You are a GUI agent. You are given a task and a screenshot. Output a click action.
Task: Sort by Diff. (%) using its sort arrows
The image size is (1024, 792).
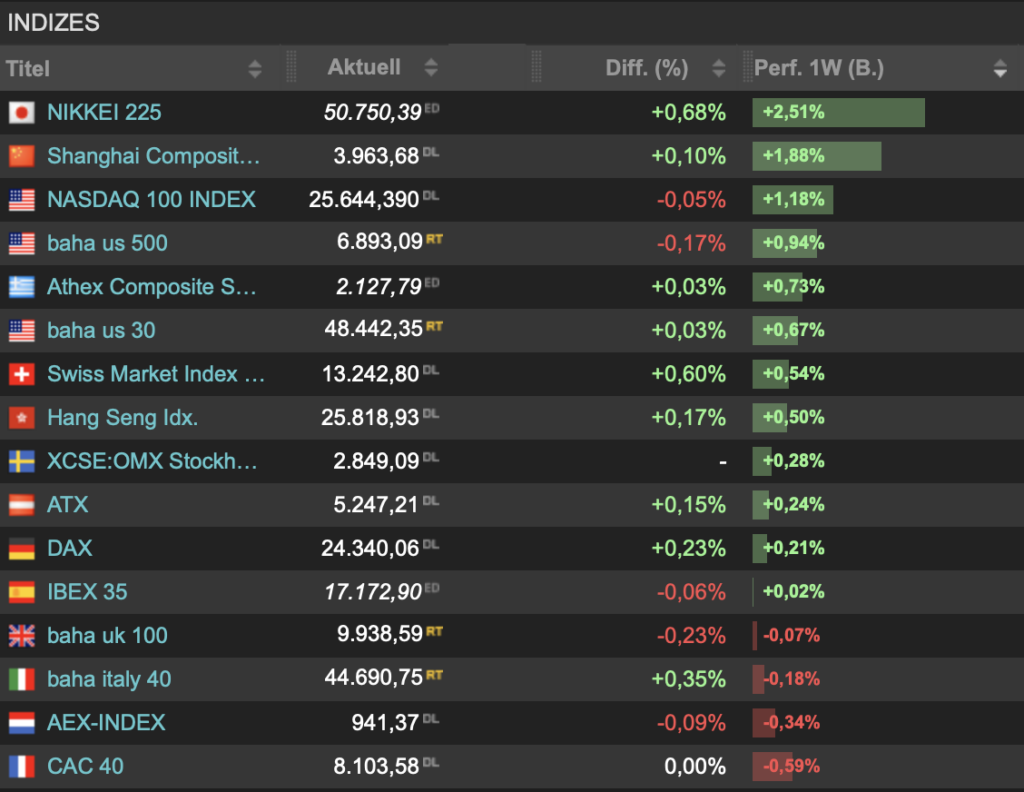[718, 69]
